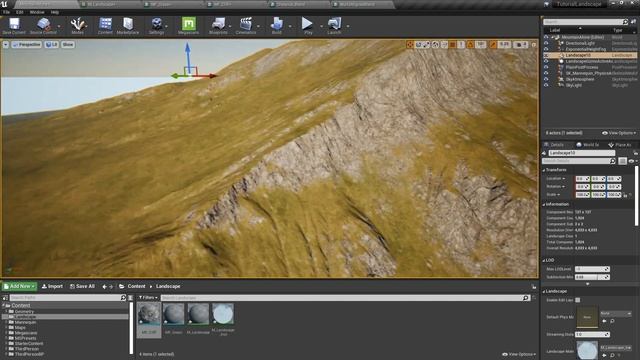This screenshot has height=360, width=640.
Task: Go forward in Content Browser history
Action: tap(111, 287)
